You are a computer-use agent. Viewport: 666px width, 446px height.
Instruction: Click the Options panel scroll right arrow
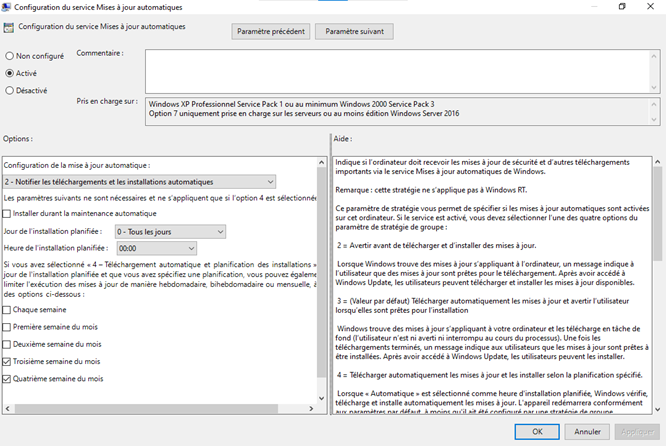coord(311,409)
